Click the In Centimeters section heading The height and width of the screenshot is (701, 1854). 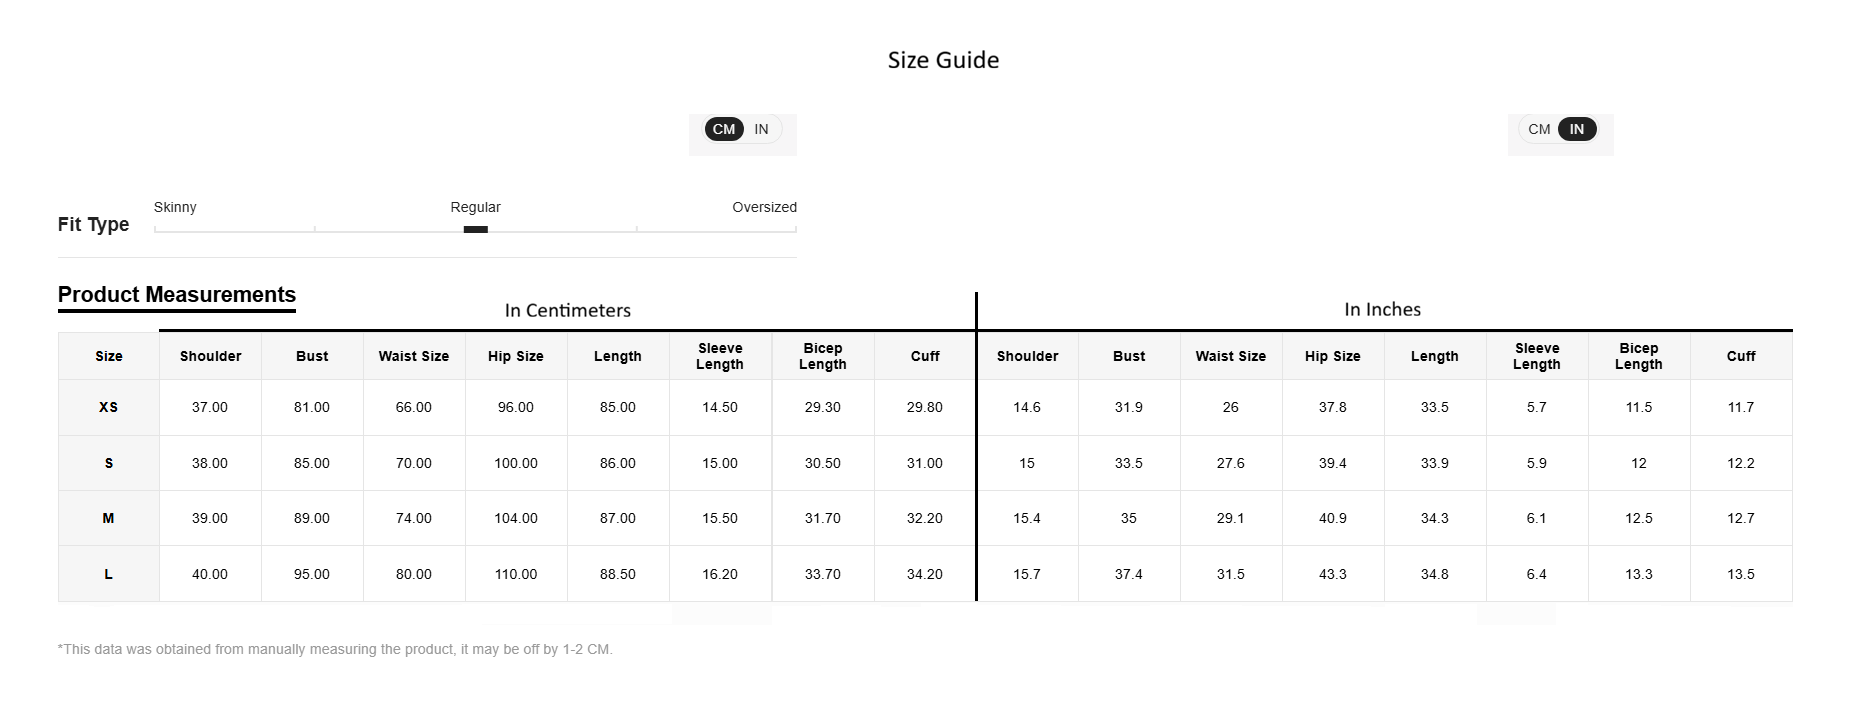pyautogui.click(x=567, y=310)
